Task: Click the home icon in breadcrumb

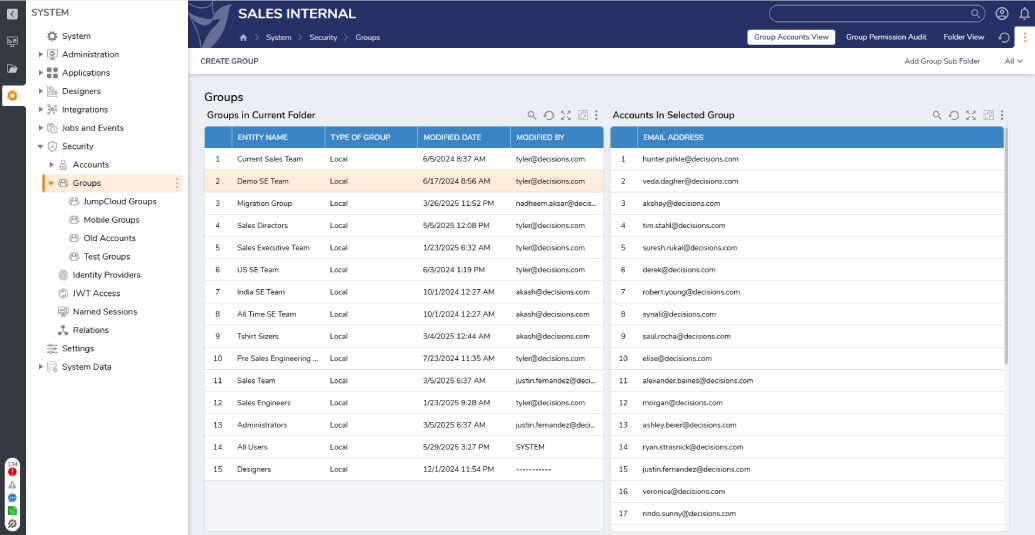Action: (x=243, y=37)
